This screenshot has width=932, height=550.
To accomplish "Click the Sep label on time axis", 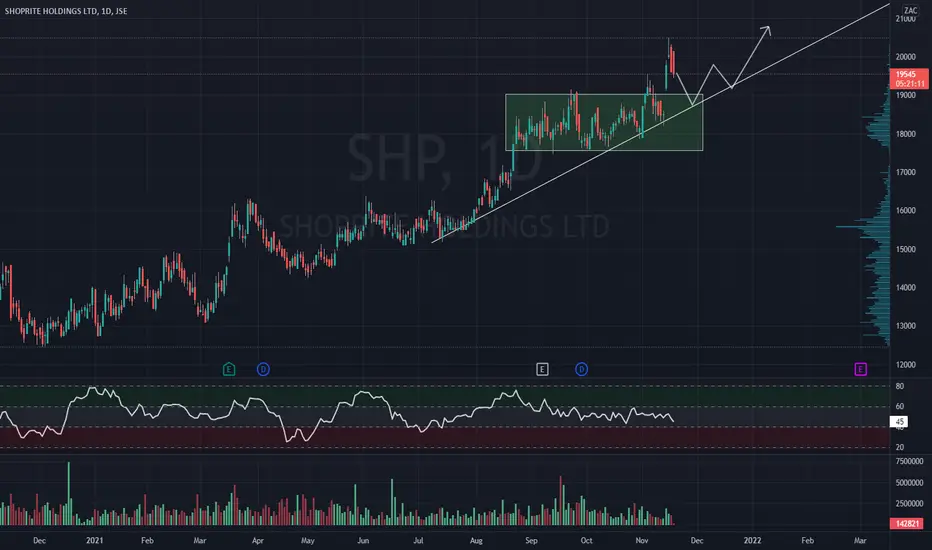I will (531, 540).
